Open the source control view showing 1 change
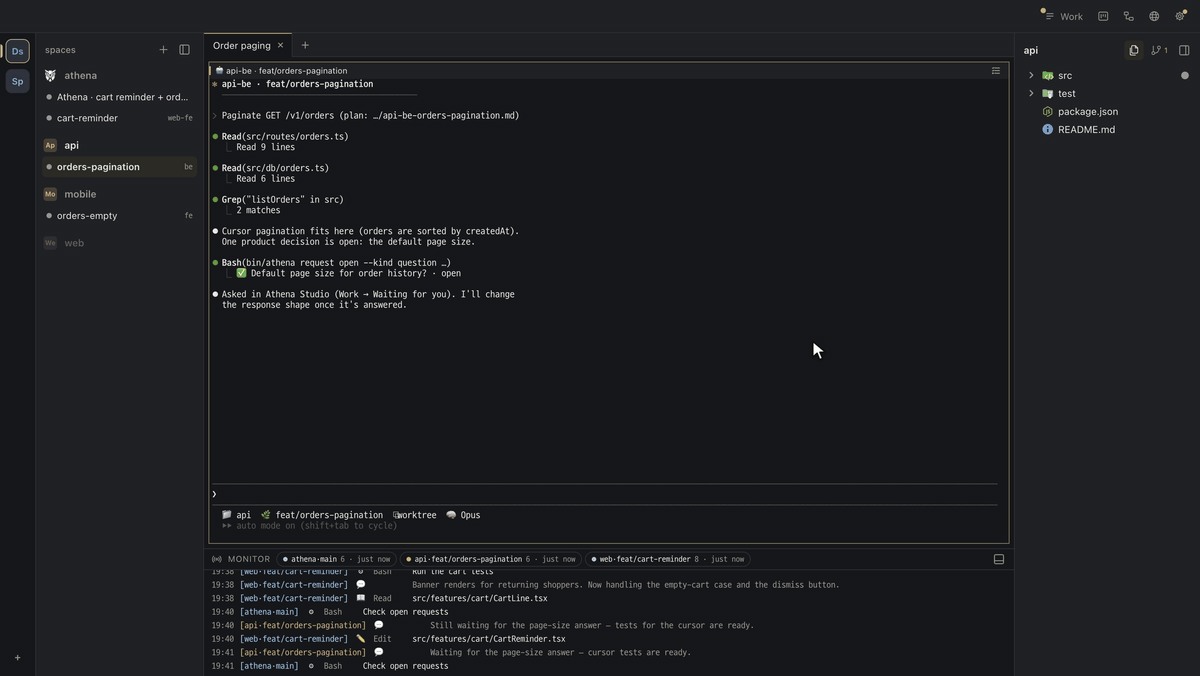 (x=1159, y=50)
